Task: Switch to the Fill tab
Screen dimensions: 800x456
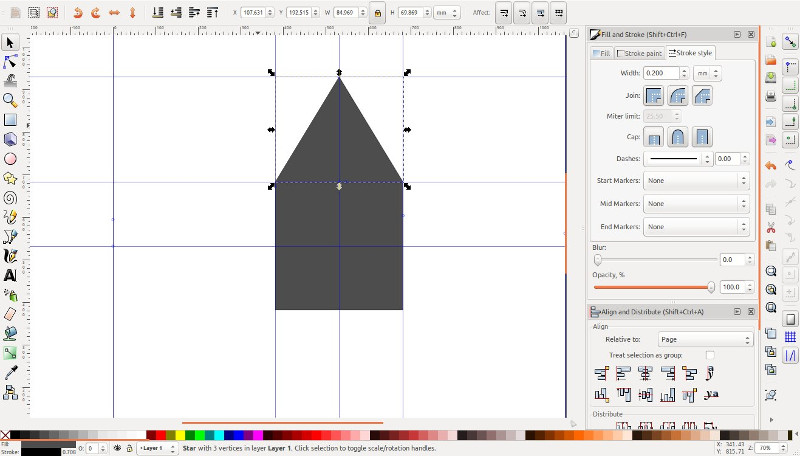Action: click(x=602, y=53)
